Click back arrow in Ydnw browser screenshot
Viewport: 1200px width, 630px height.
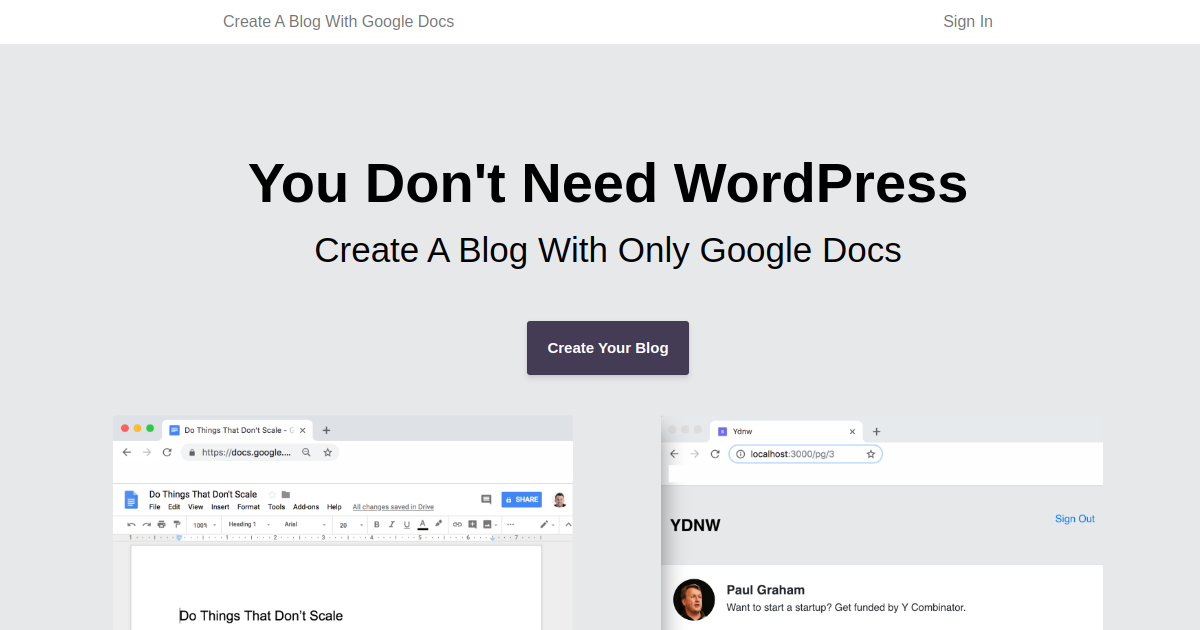coord(674,454)
